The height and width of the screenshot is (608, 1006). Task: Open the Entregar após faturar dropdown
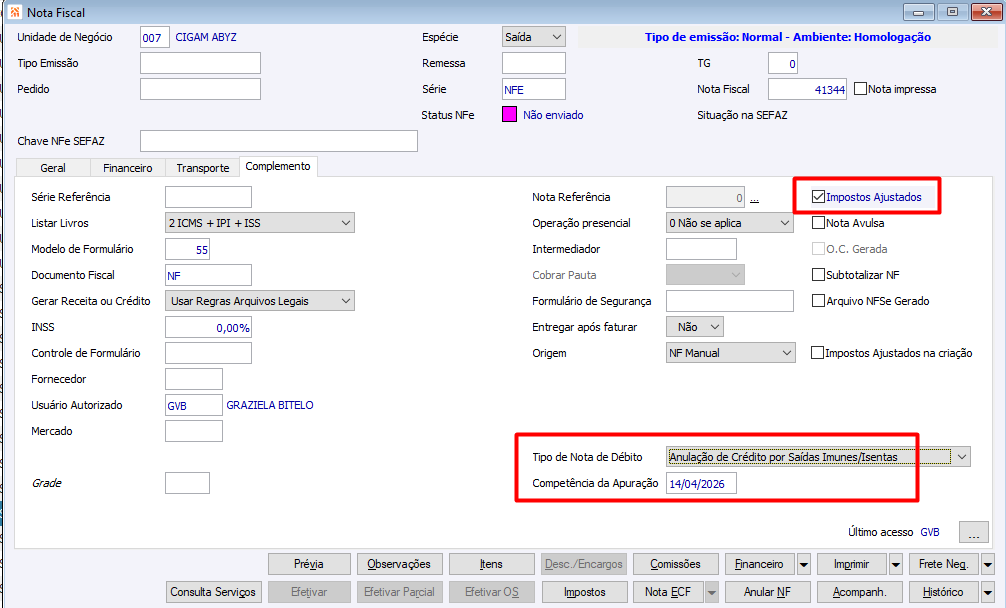pos(695,327)
